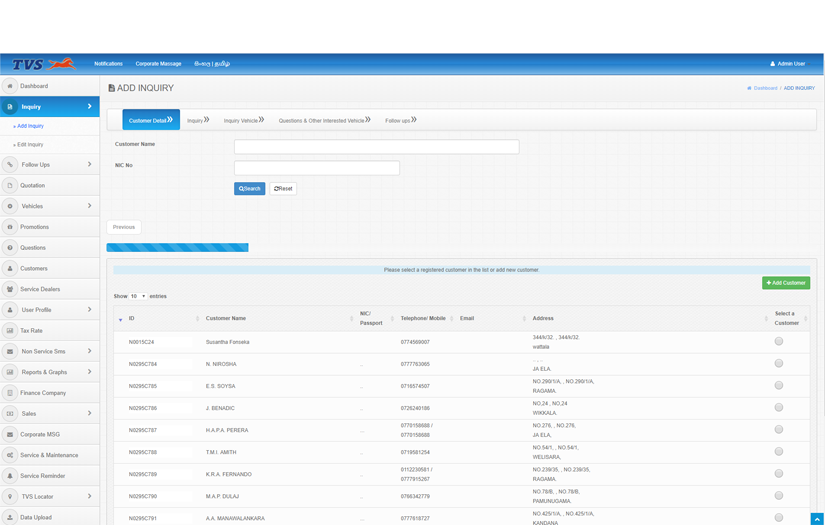Select customer E.S. SOYSA radio button

point(779,386)
